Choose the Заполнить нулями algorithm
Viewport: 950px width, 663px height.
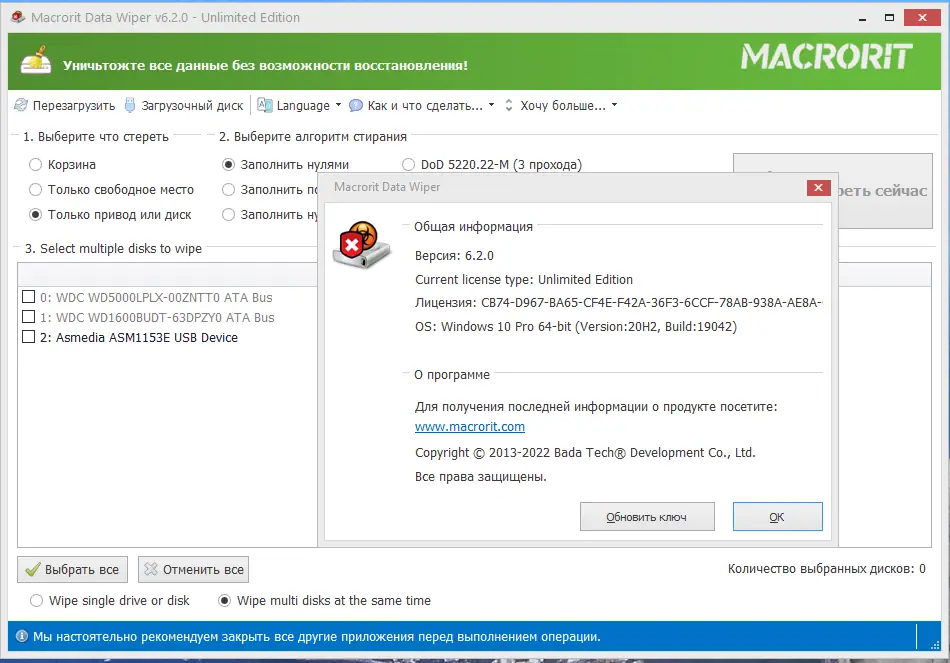click(228, 165)
